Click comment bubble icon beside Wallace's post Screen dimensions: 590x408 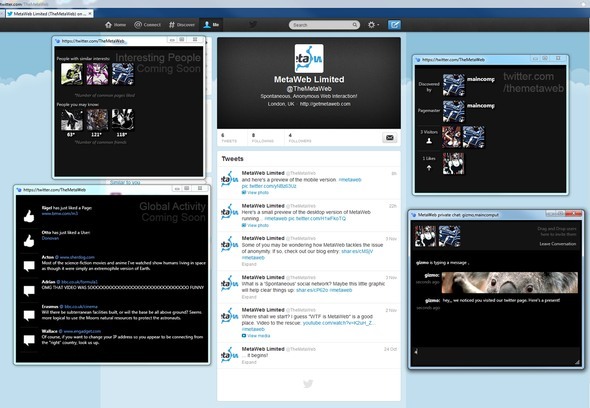29,340
